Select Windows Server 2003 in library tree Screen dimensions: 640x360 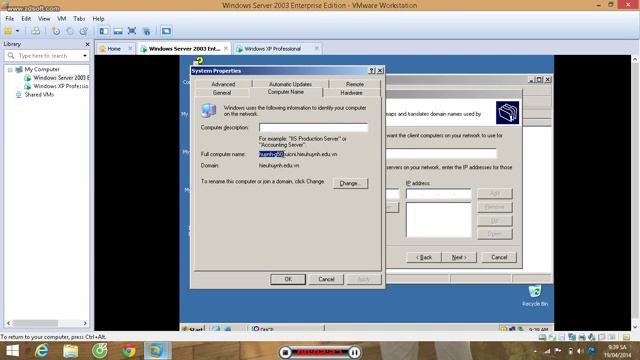coord(57,78)
